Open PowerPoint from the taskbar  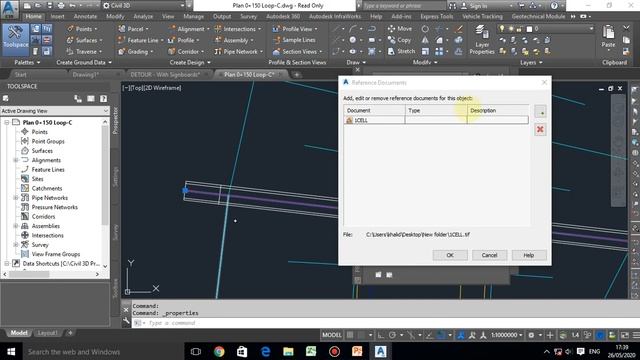(357, 351)
